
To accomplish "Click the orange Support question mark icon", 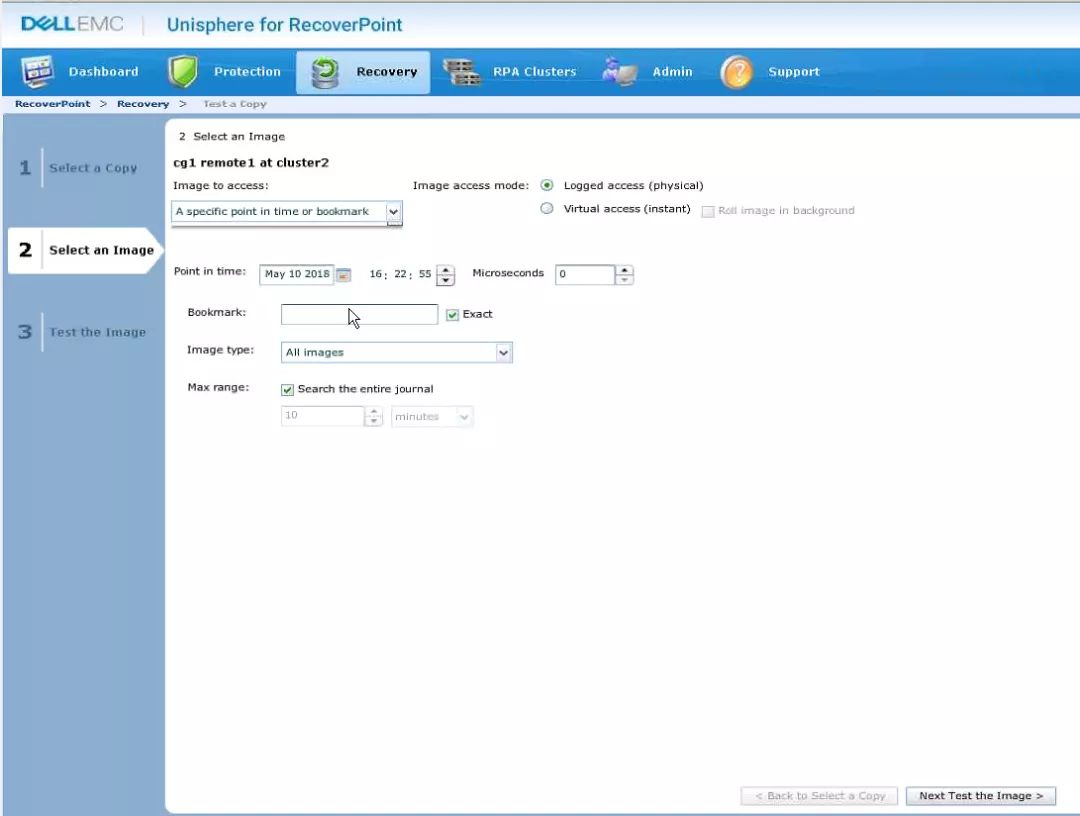I will point(736,72).
